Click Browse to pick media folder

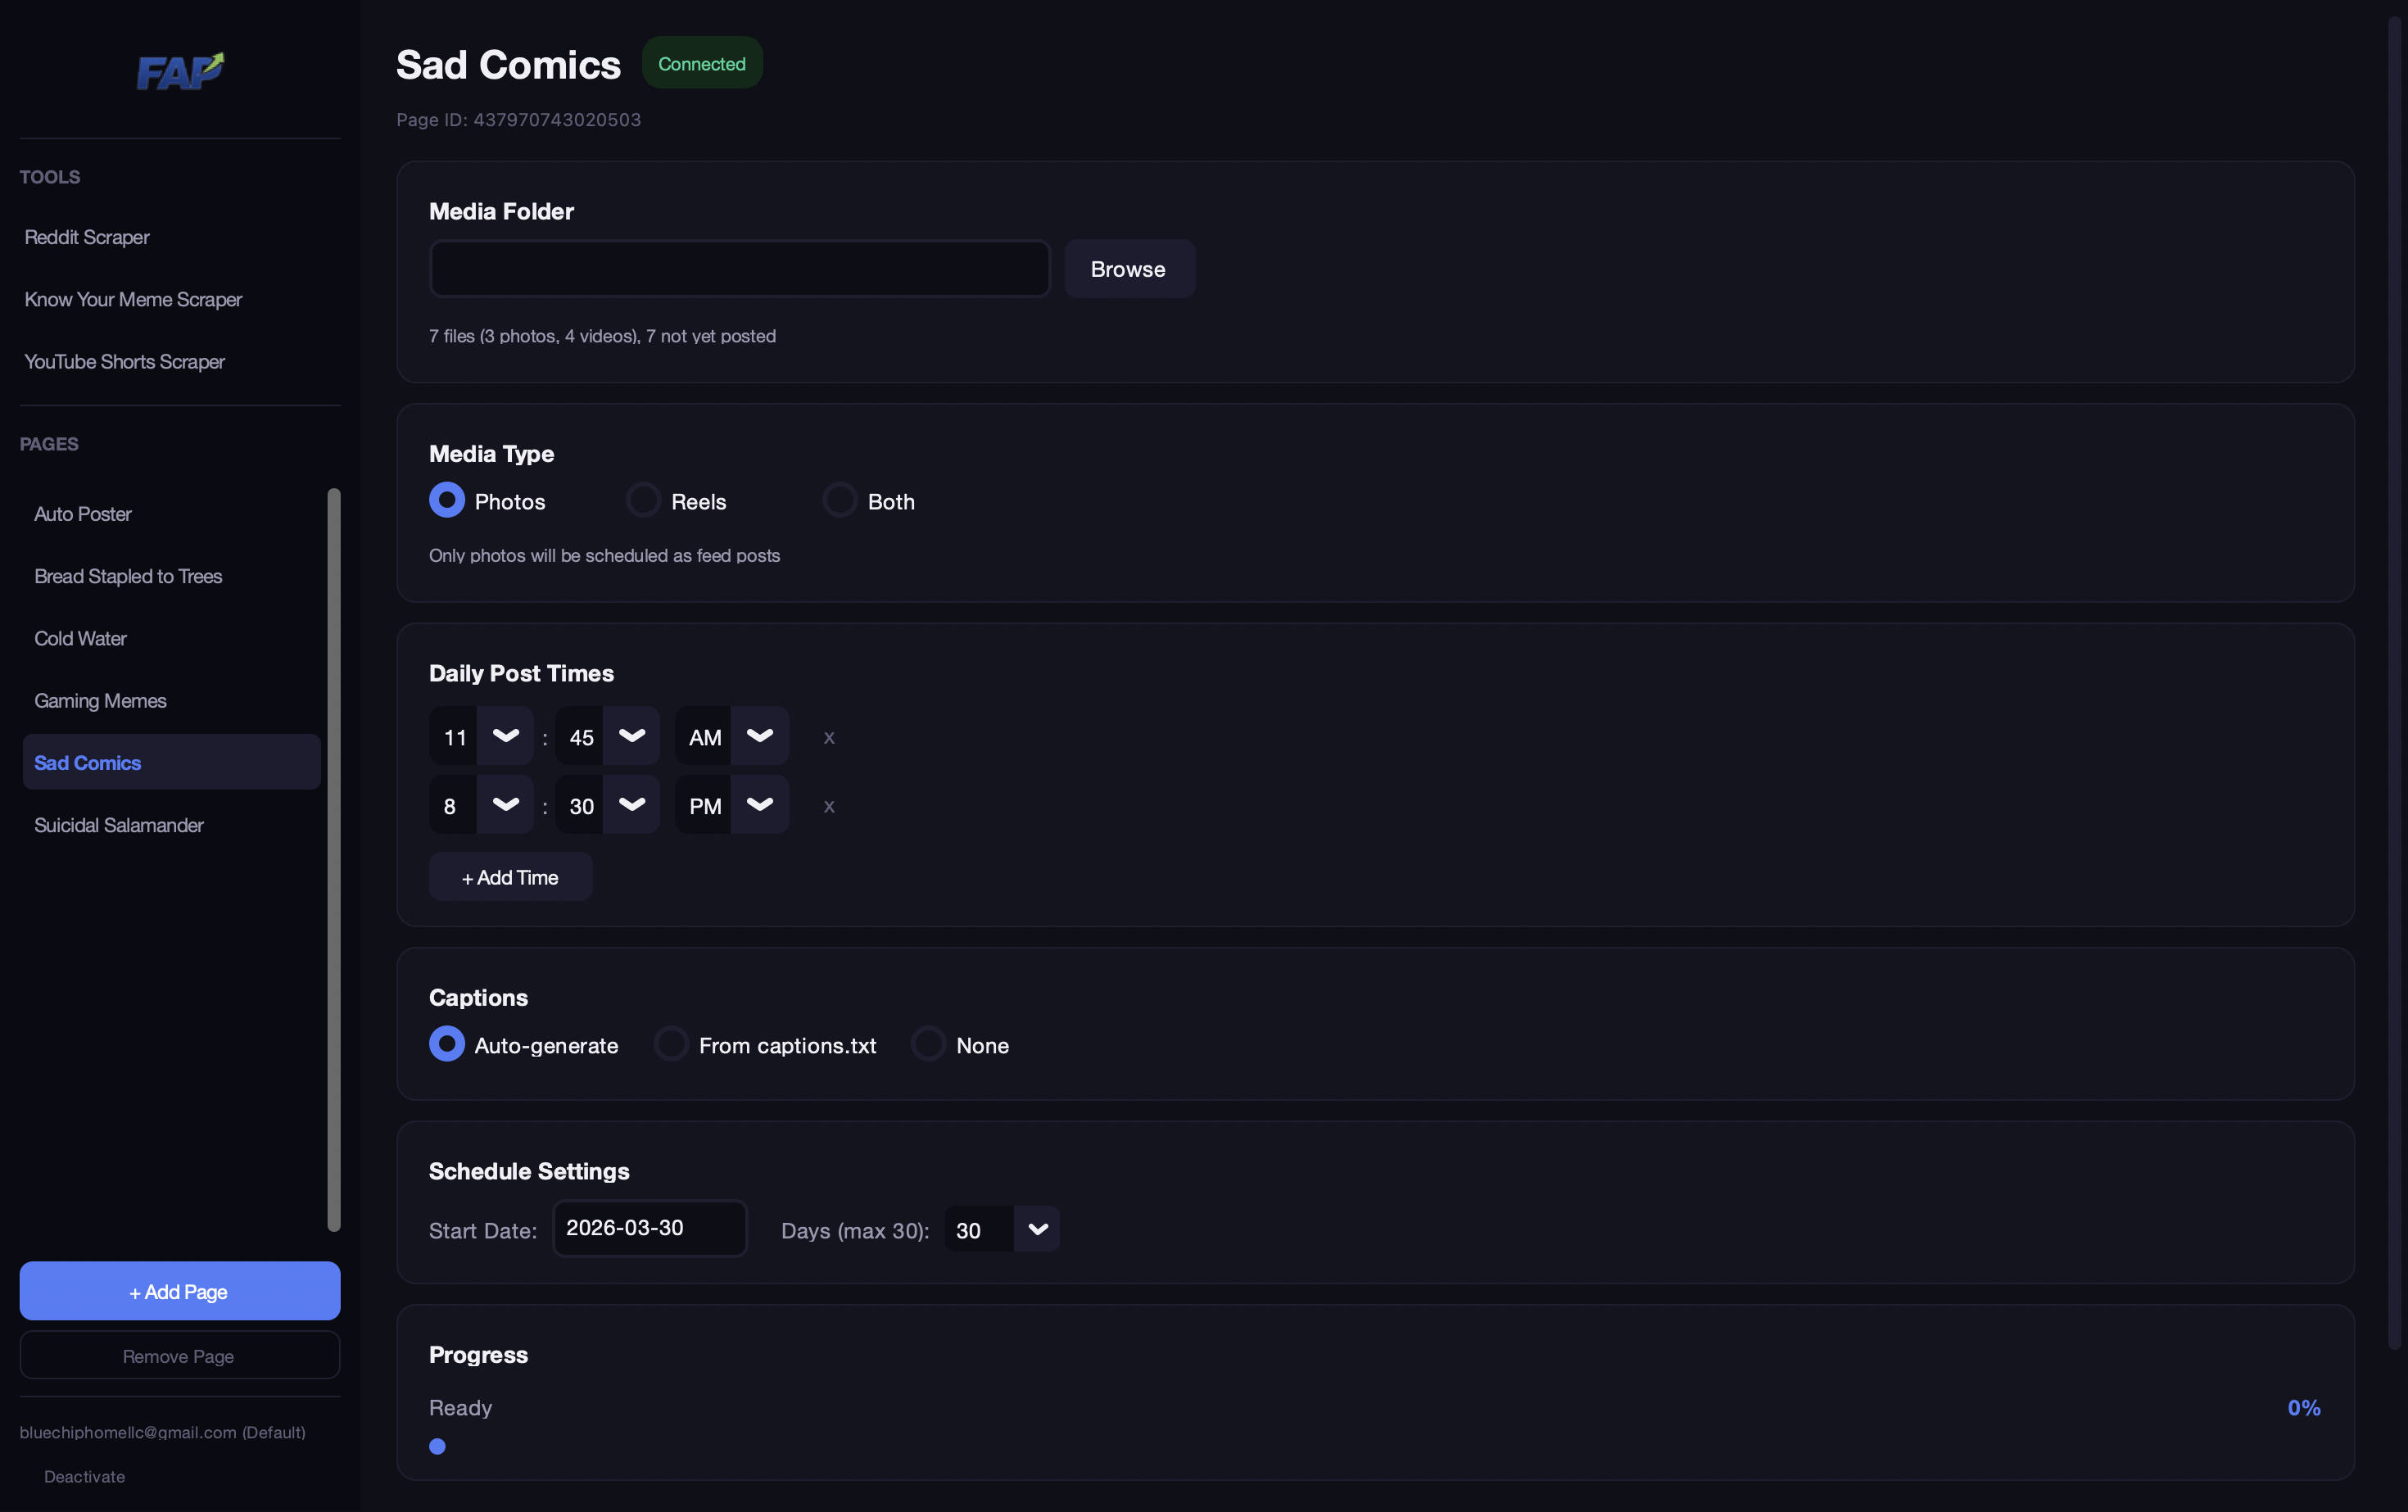click(x=1128, y=268)
